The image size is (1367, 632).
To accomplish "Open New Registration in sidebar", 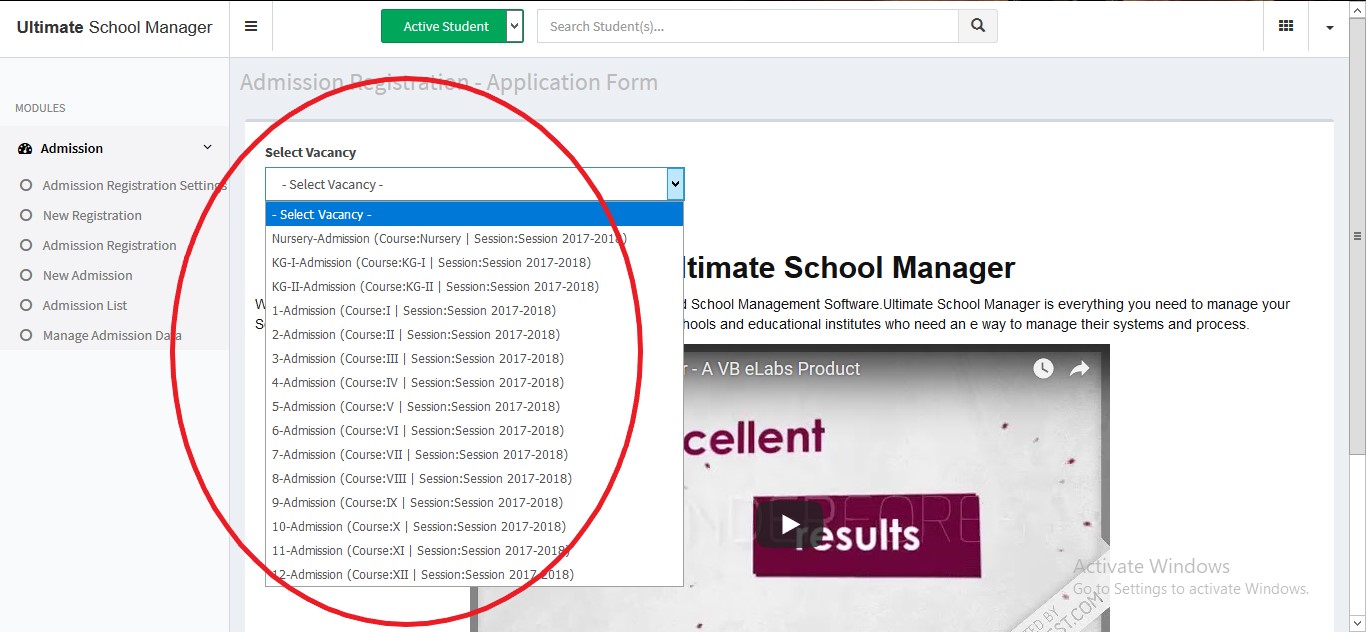I will tap(92, 215).
